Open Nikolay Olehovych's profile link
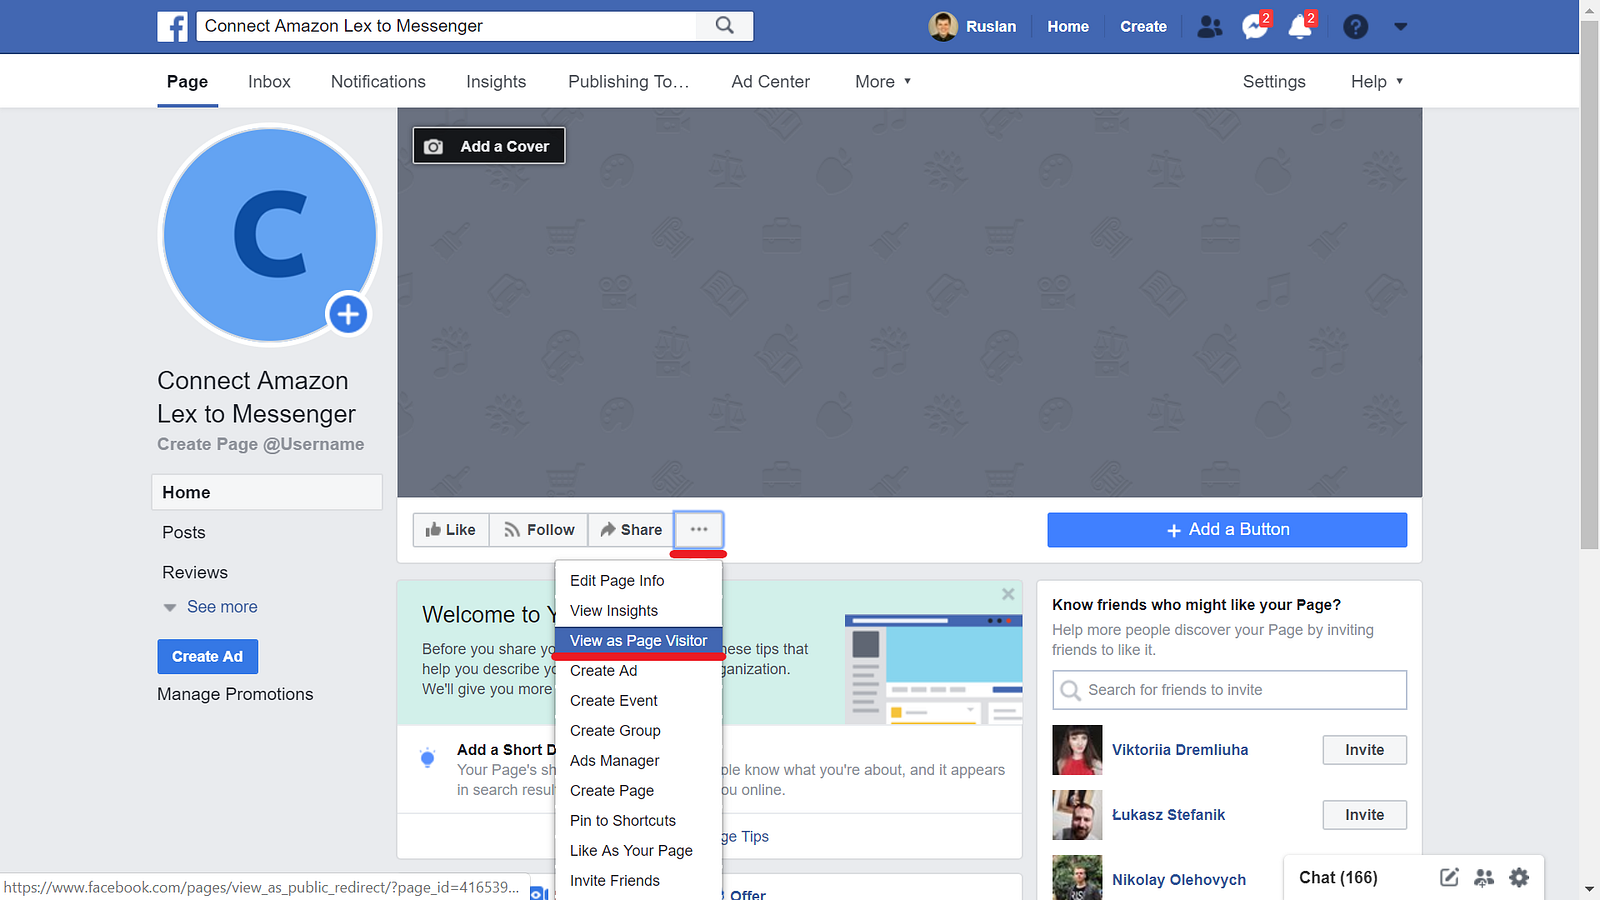 tap(1179, 880)
